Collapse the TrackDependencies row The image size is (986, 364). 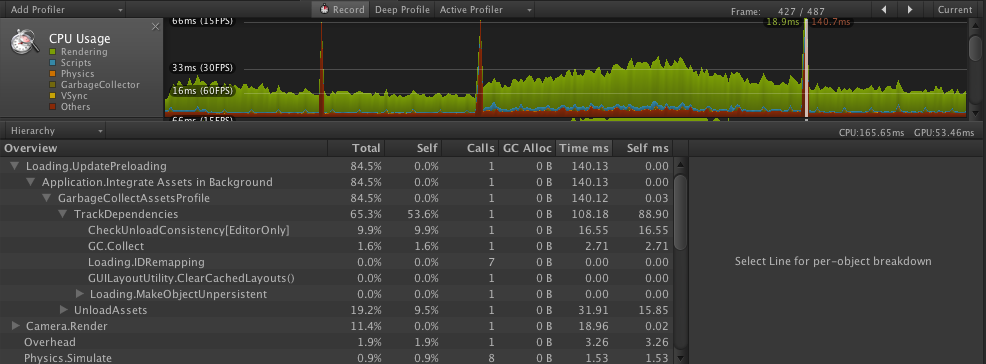[63, 214]
